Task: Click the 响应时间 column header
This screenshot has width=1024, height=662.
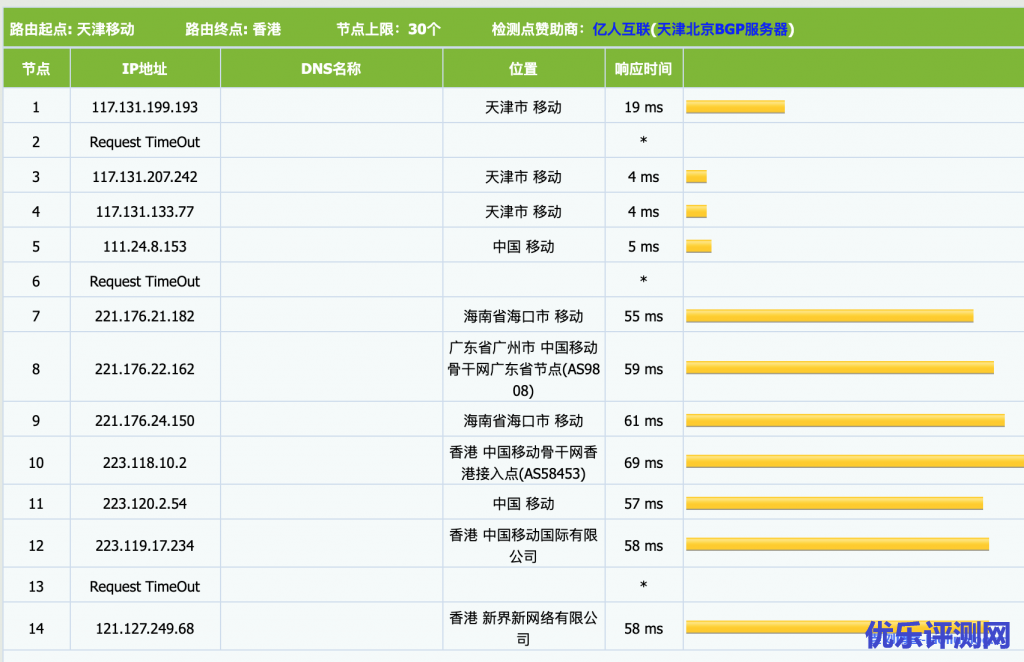Action: [643, 69]
